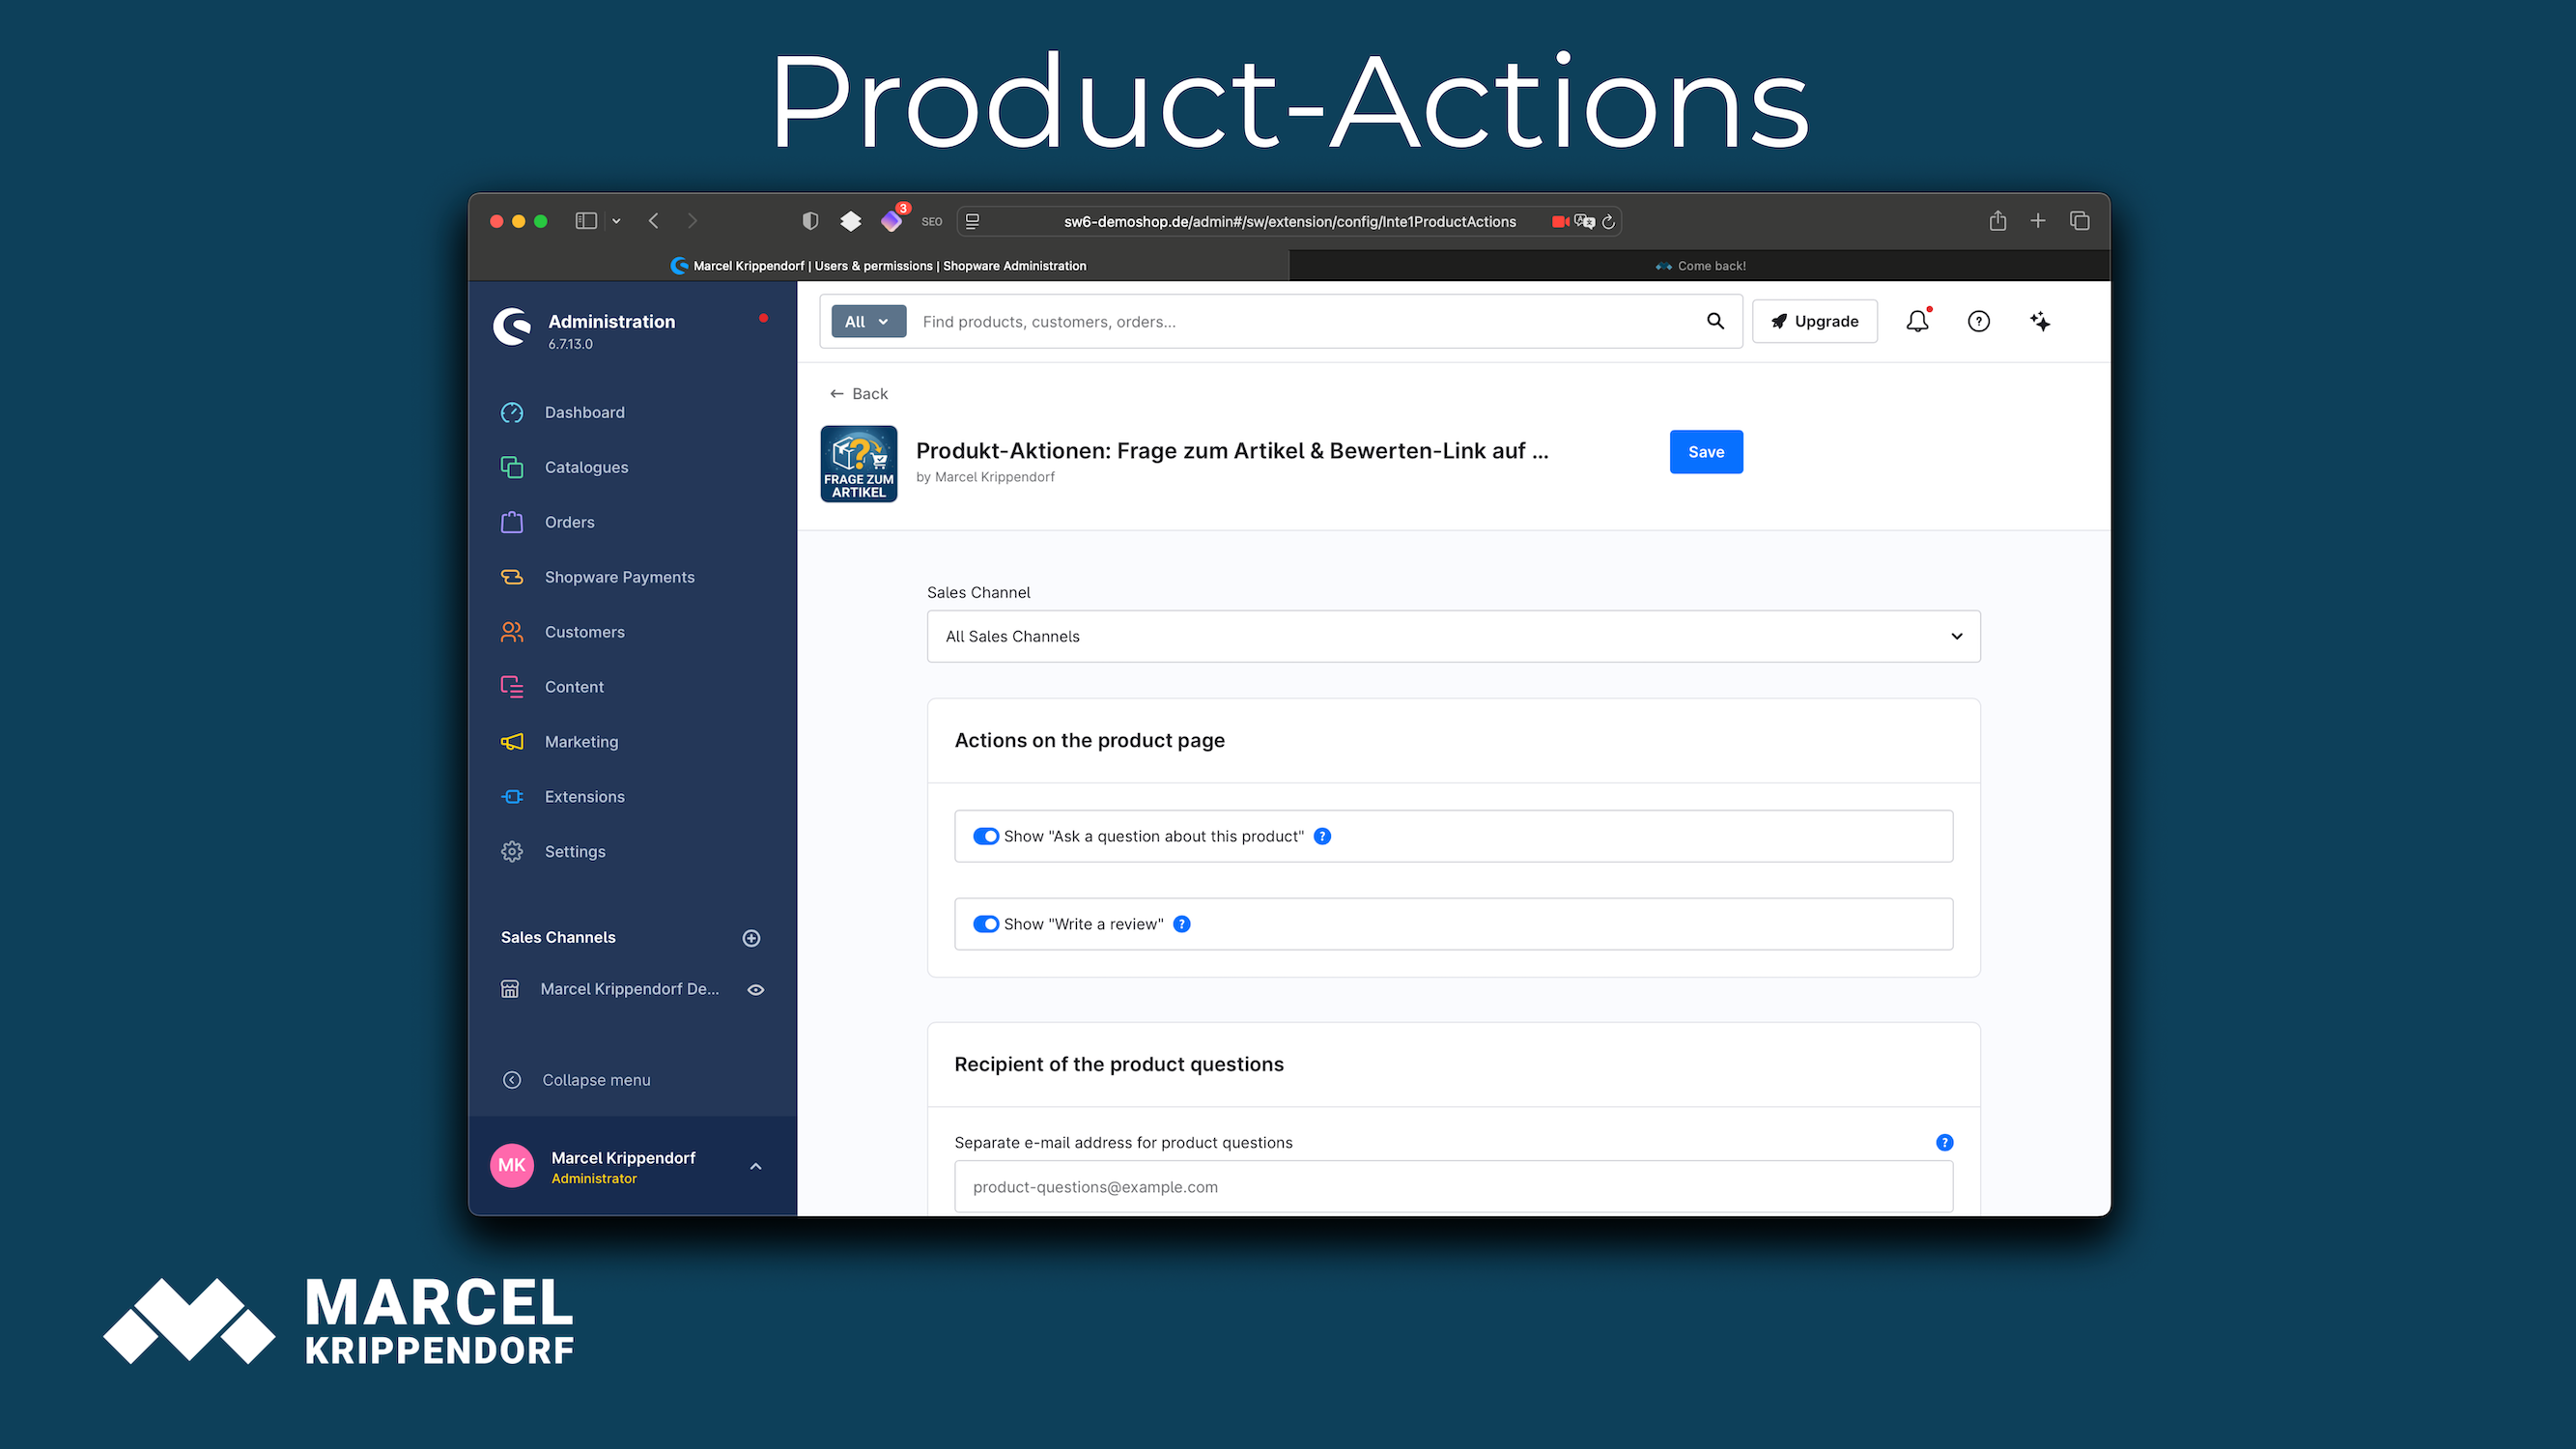Show storefront via eye icon for Marcel Krippendorf channel
Viewport: 2576px width, 1449px height.
pos(756,989)
